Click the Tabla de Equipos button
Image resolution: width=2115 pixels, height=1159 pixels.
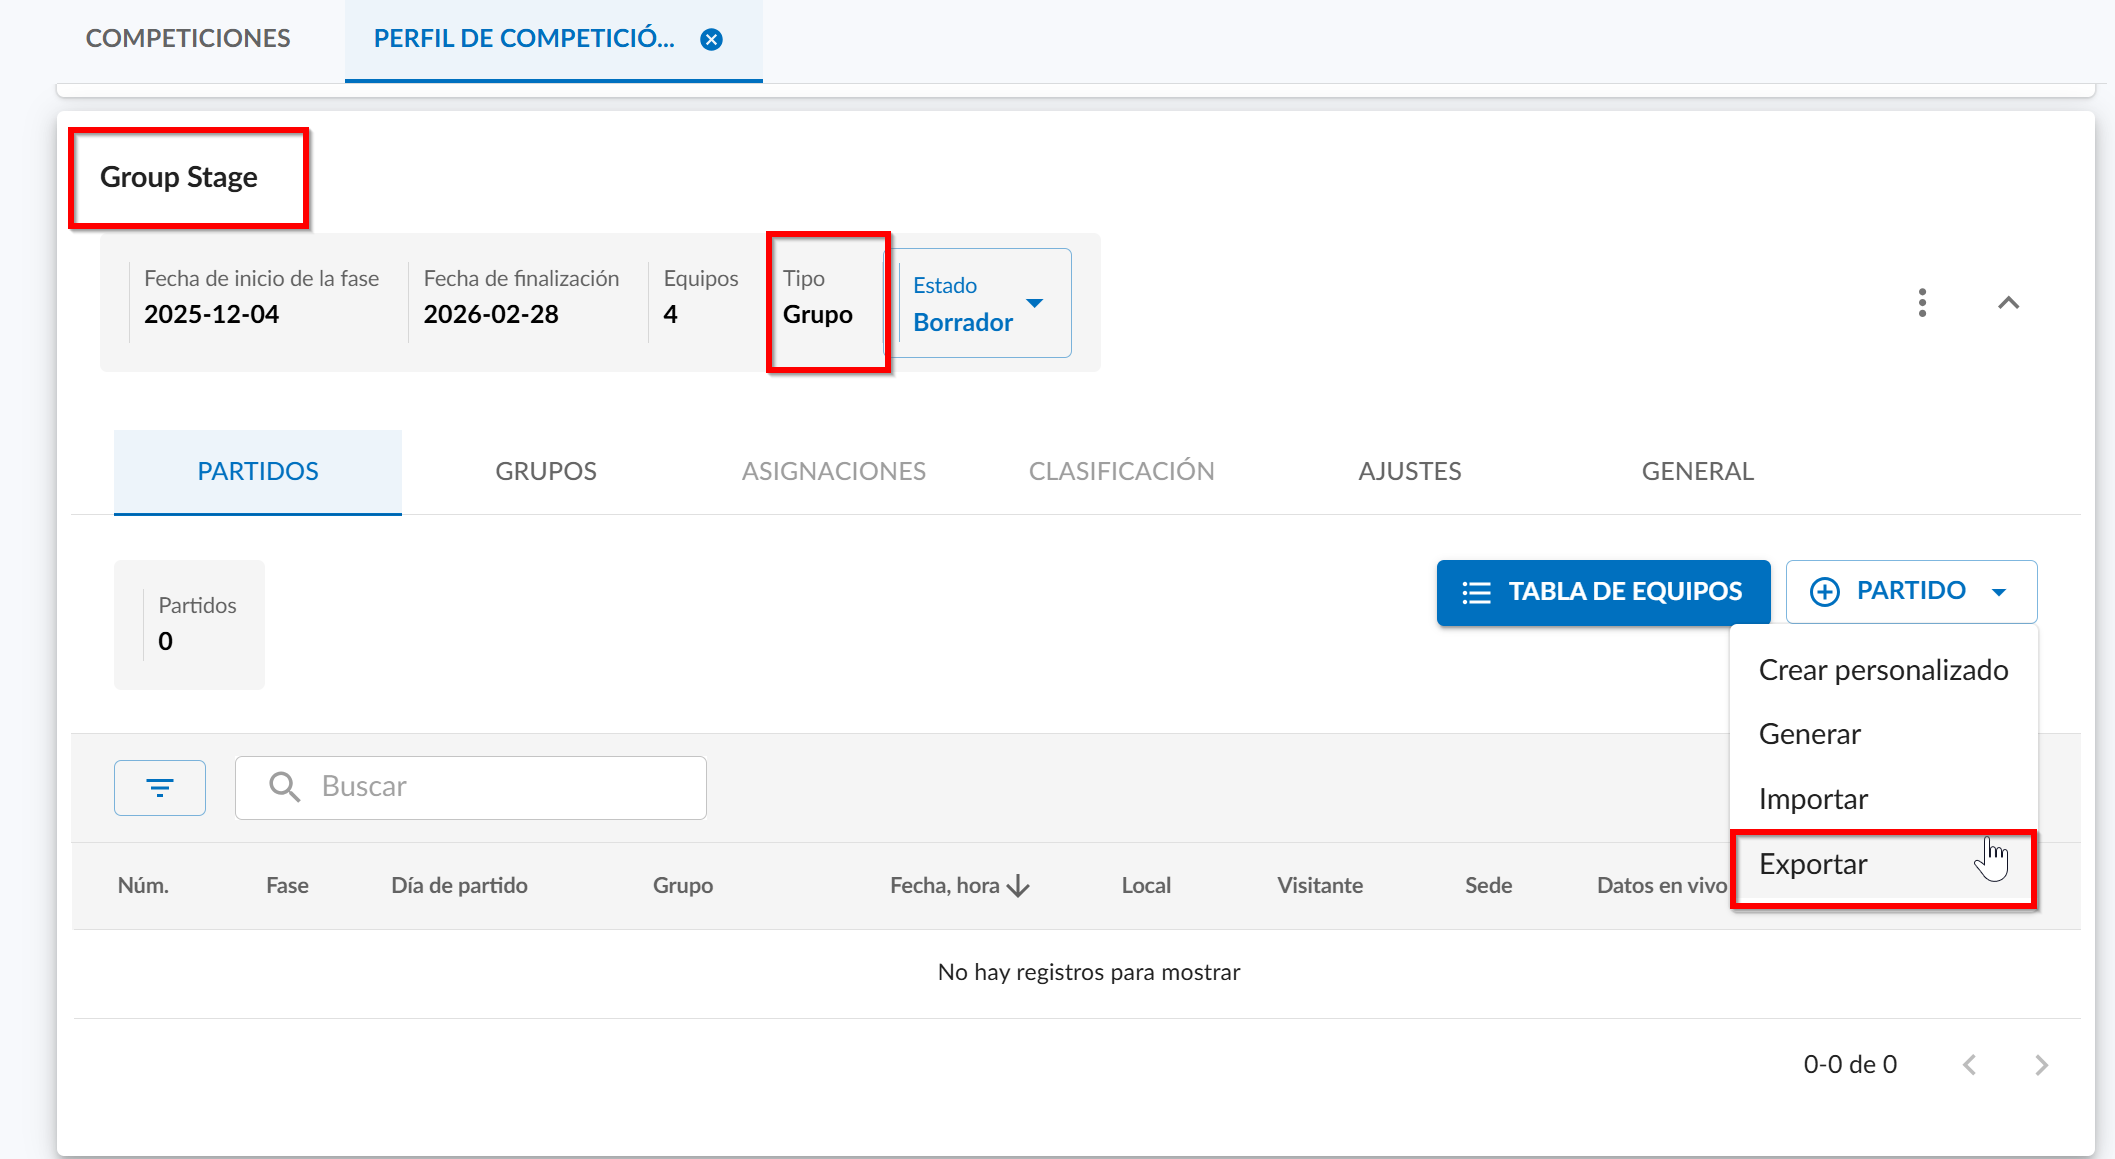point(1603,592)
